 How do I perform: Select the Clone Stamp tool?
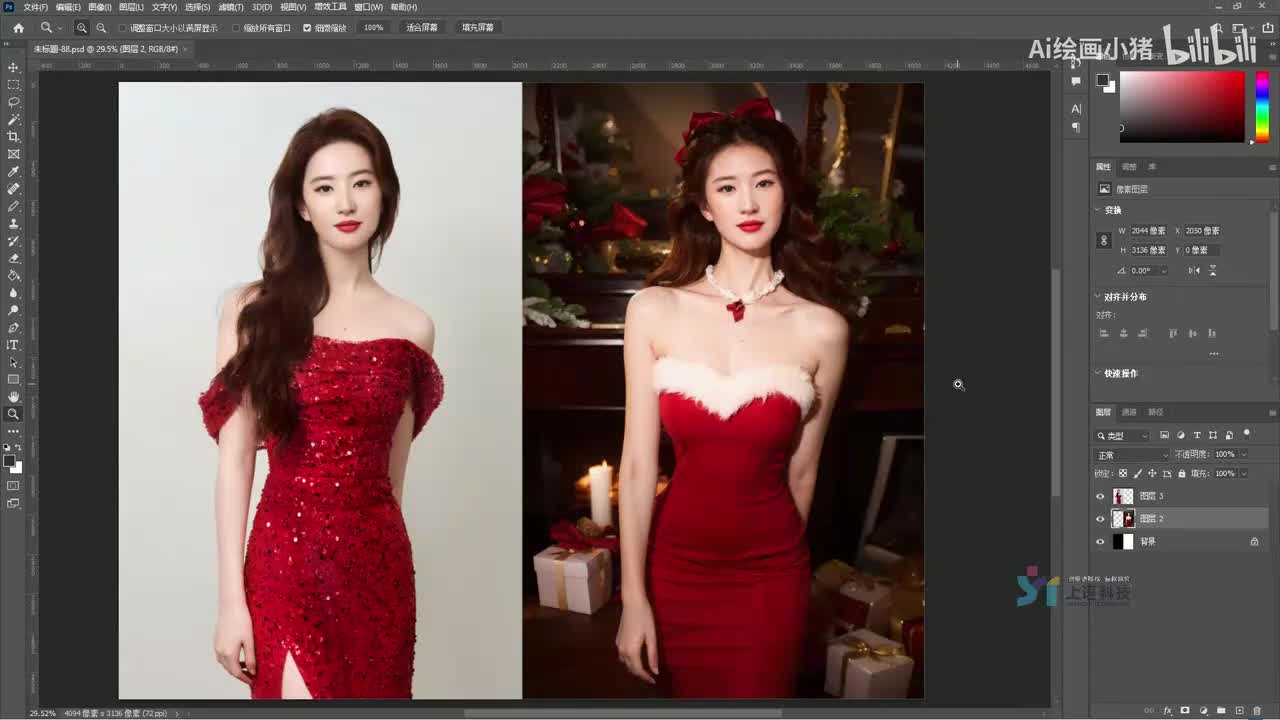click(13, 223)
